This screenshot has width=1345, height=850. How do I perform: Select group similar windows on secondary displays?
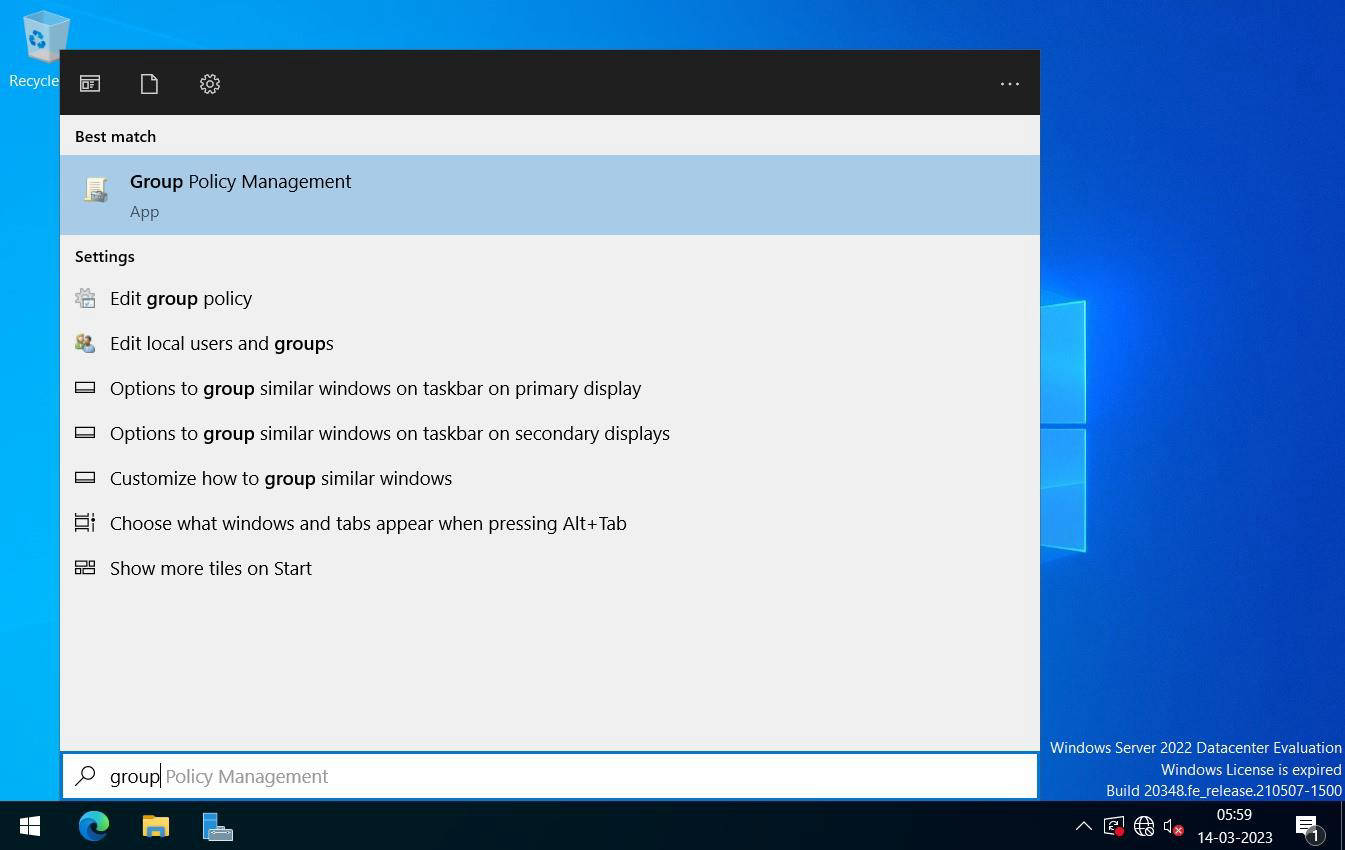click(x=550, y=433)
